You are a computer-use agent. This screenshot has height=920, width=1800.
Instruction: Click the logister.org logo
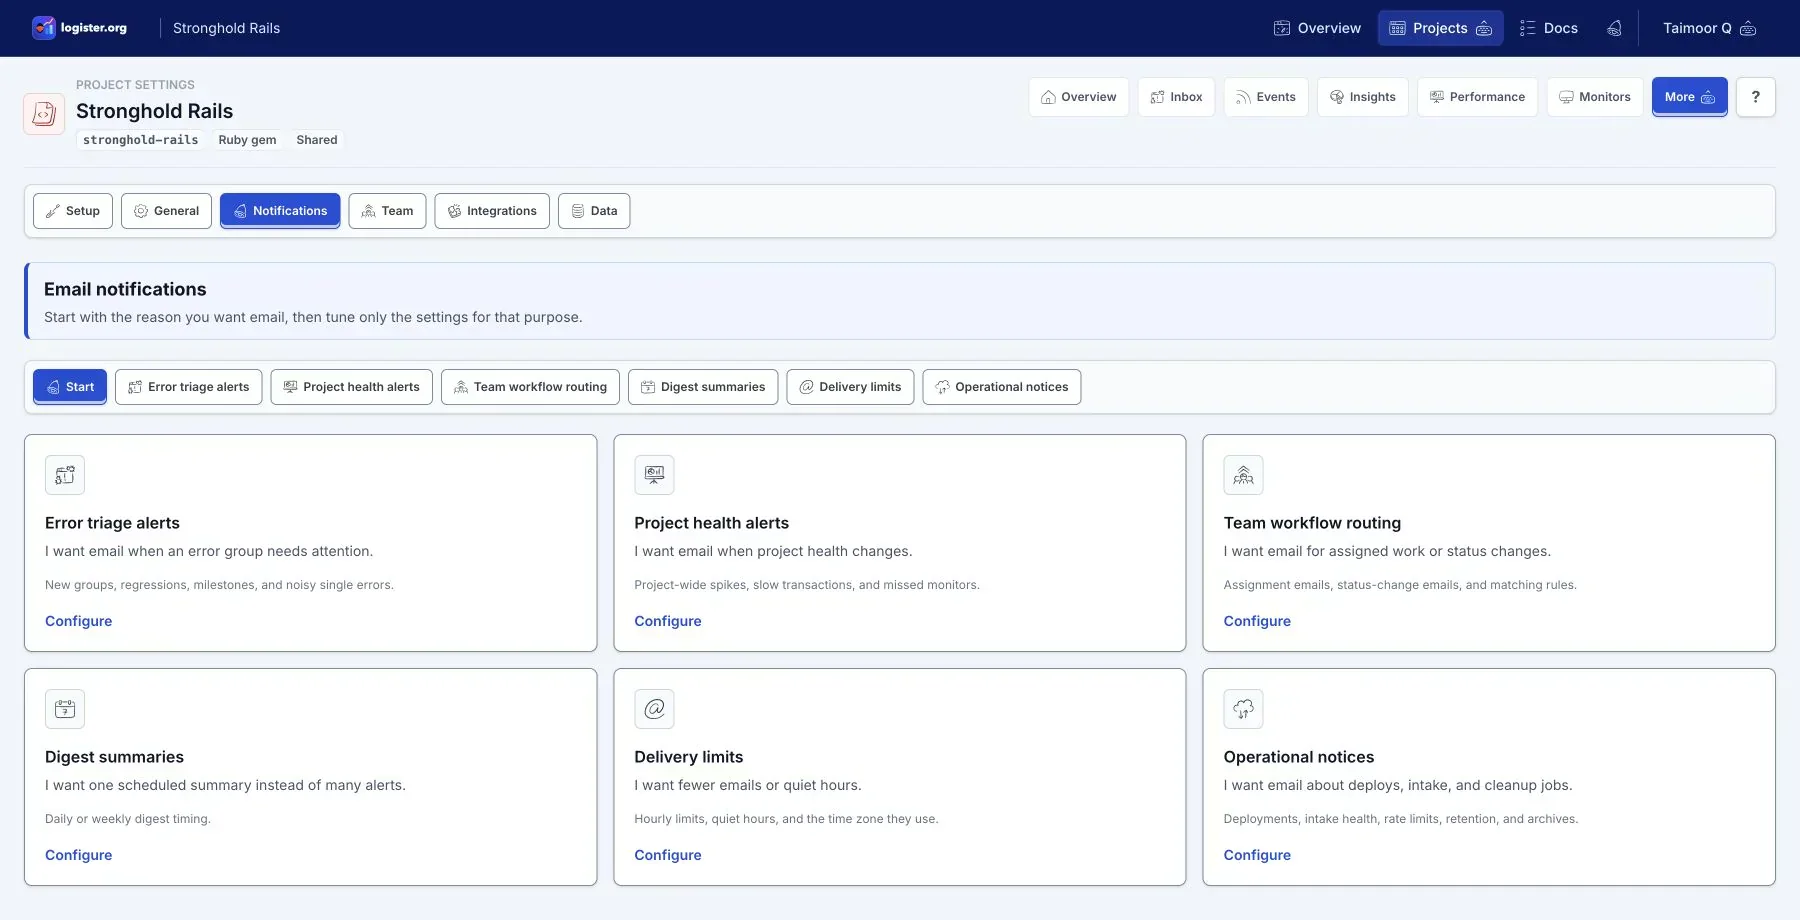80,28
